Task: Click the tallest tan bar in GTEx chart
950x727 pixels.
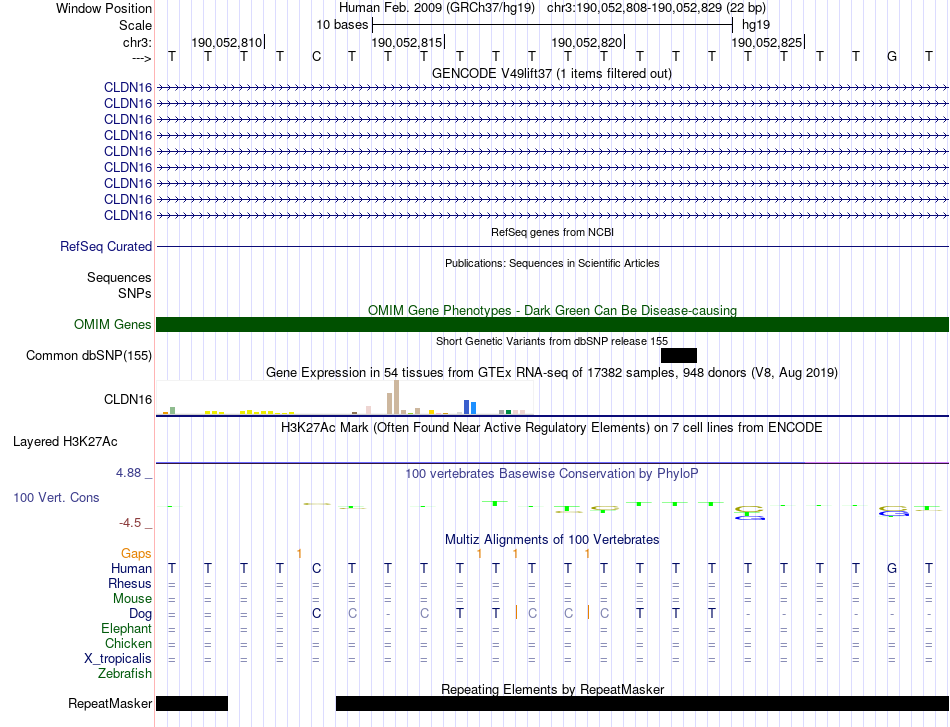Action: click(396, 397)
